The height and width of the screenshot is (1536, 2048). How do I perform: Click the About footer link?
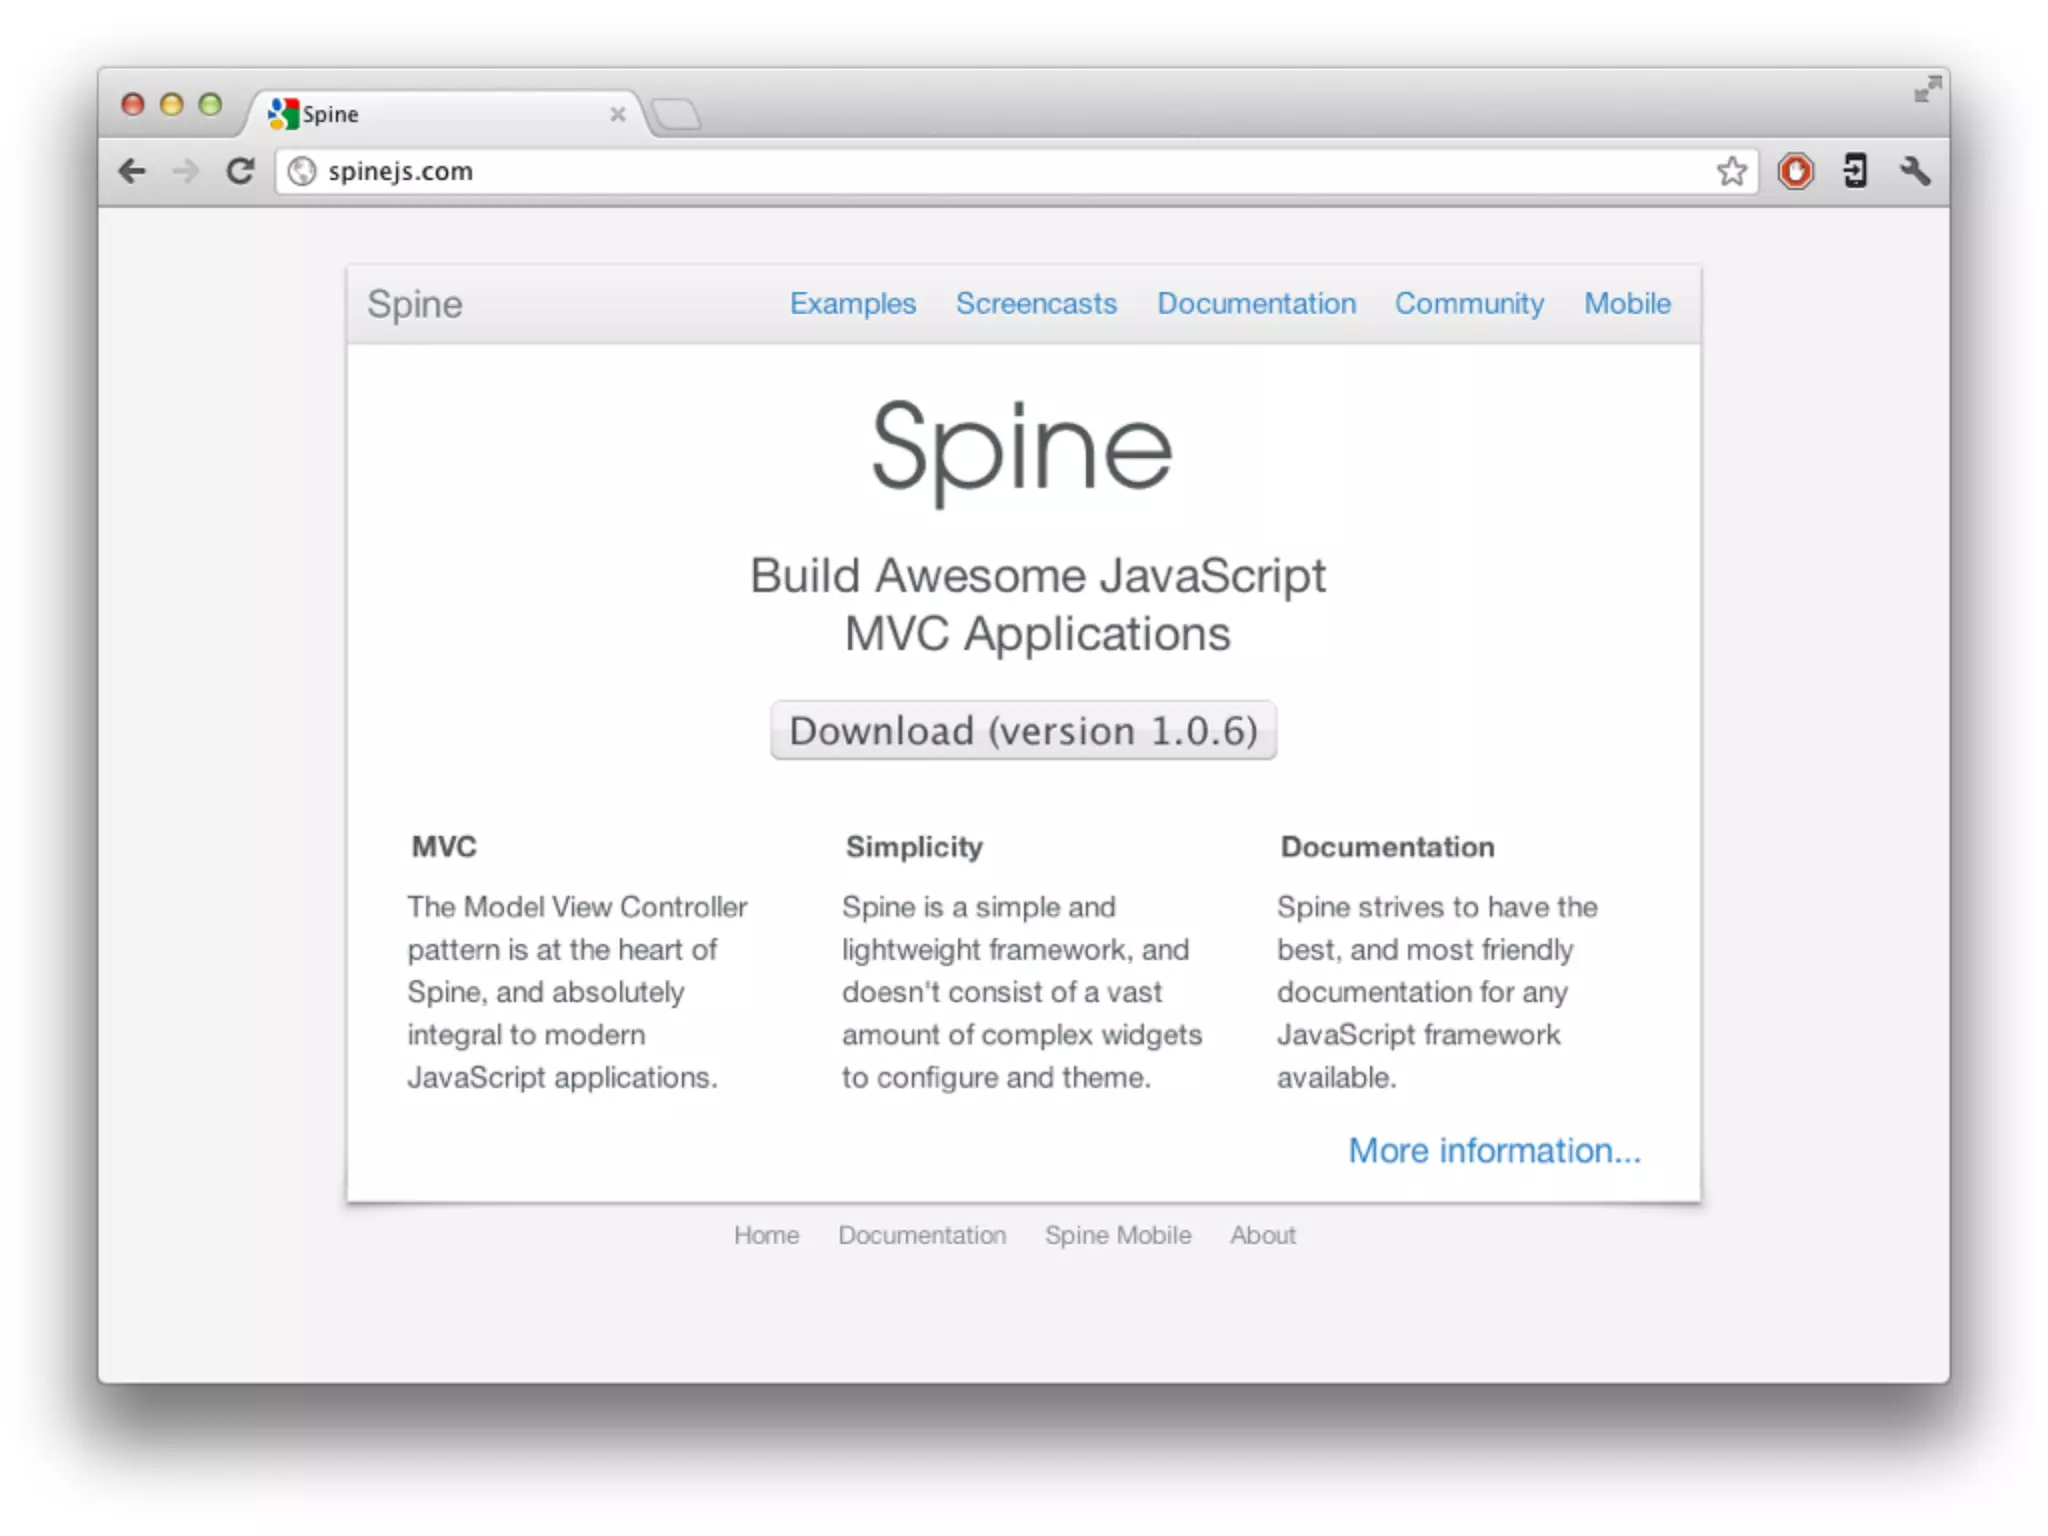pyautogui.click(x=1262, y=1235)
